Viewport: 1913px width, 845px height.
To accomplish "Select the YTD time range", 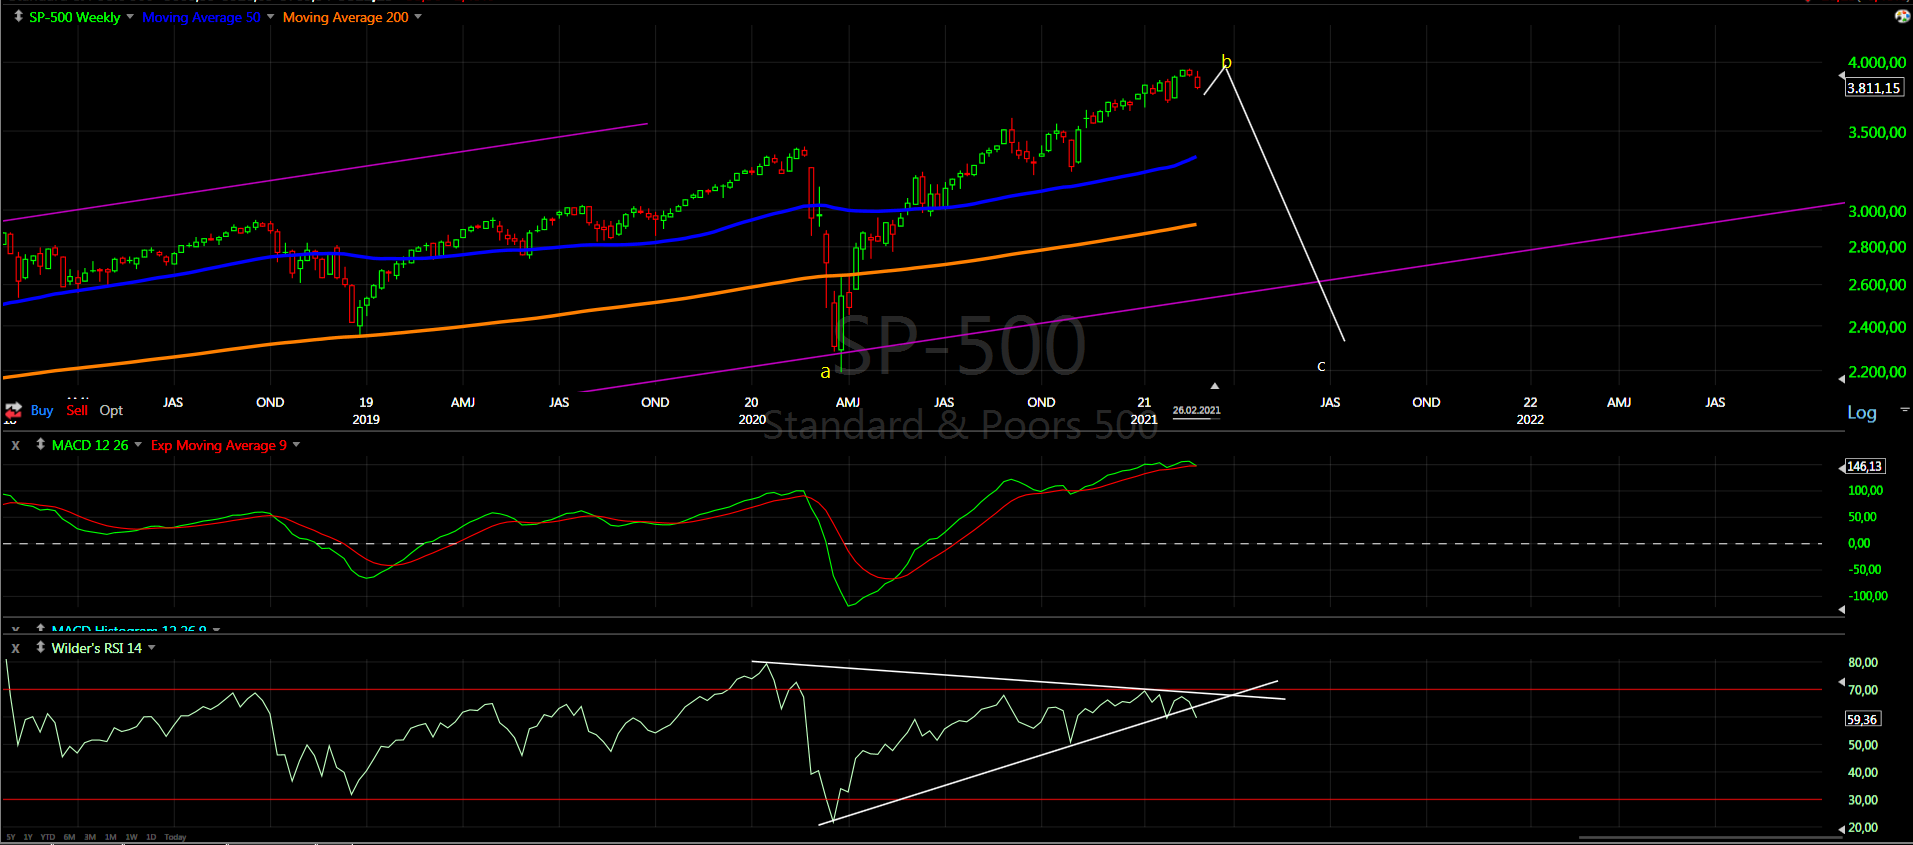I will [48, 837].
